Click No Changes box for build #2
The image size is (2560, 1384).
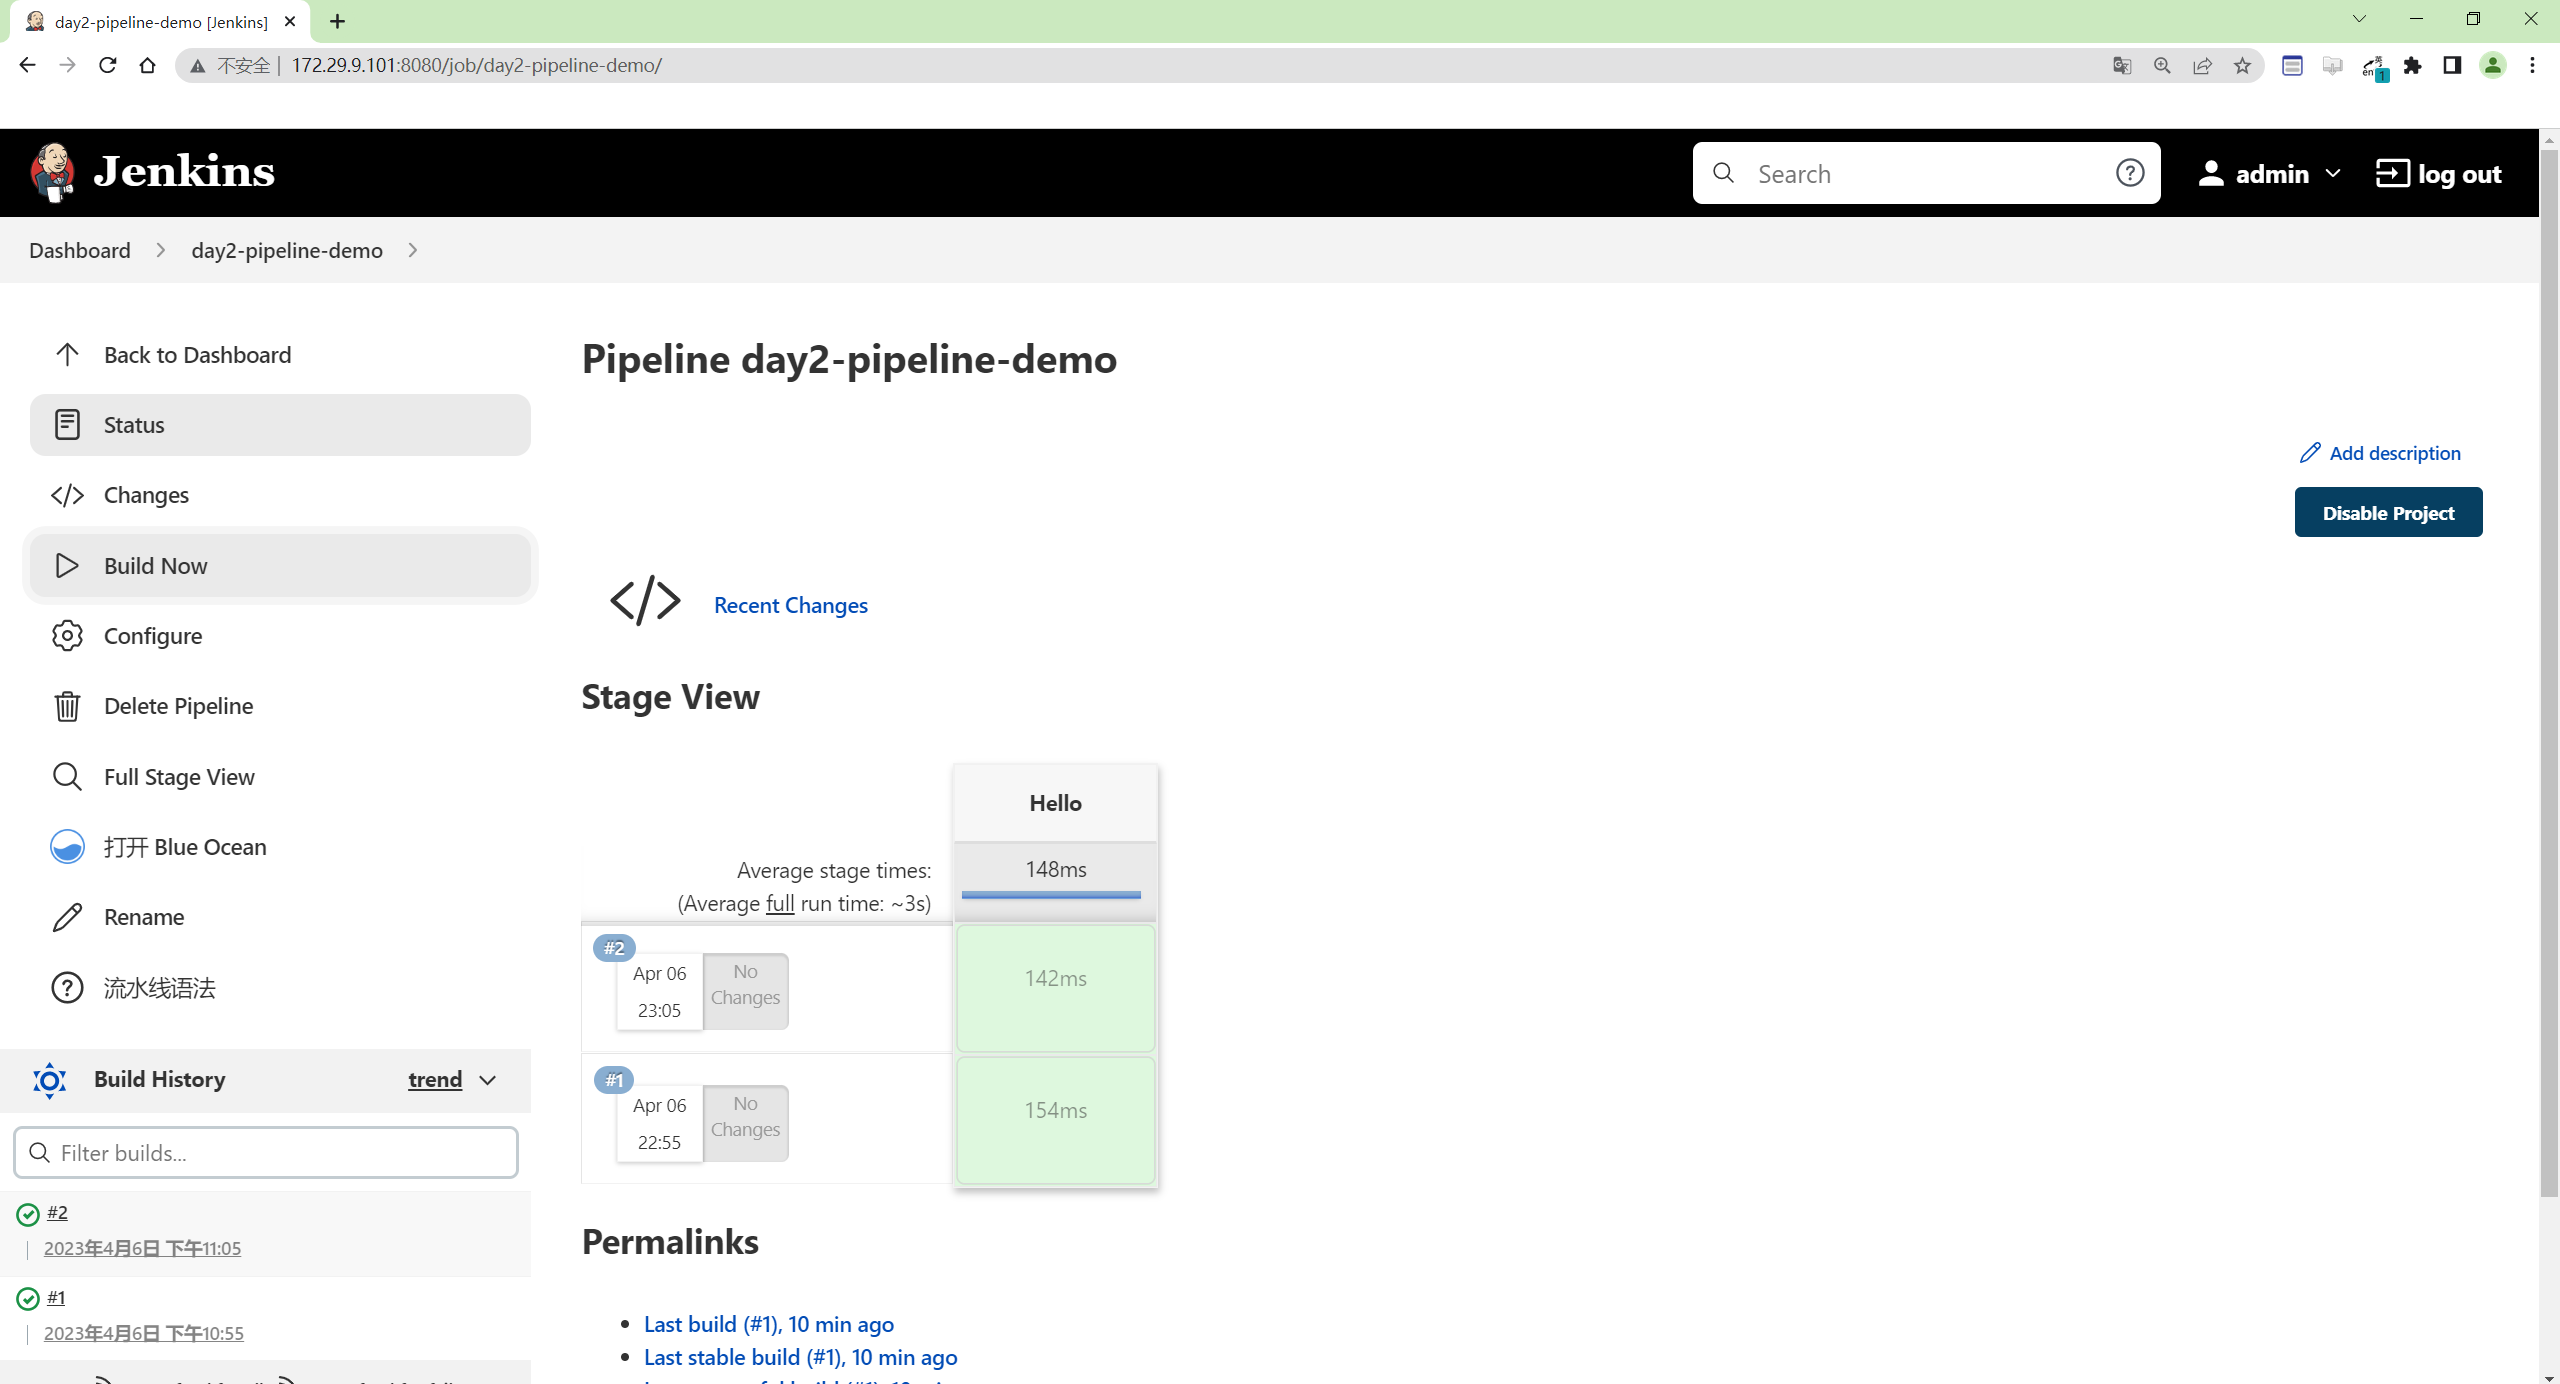click(x=745, y=990)
